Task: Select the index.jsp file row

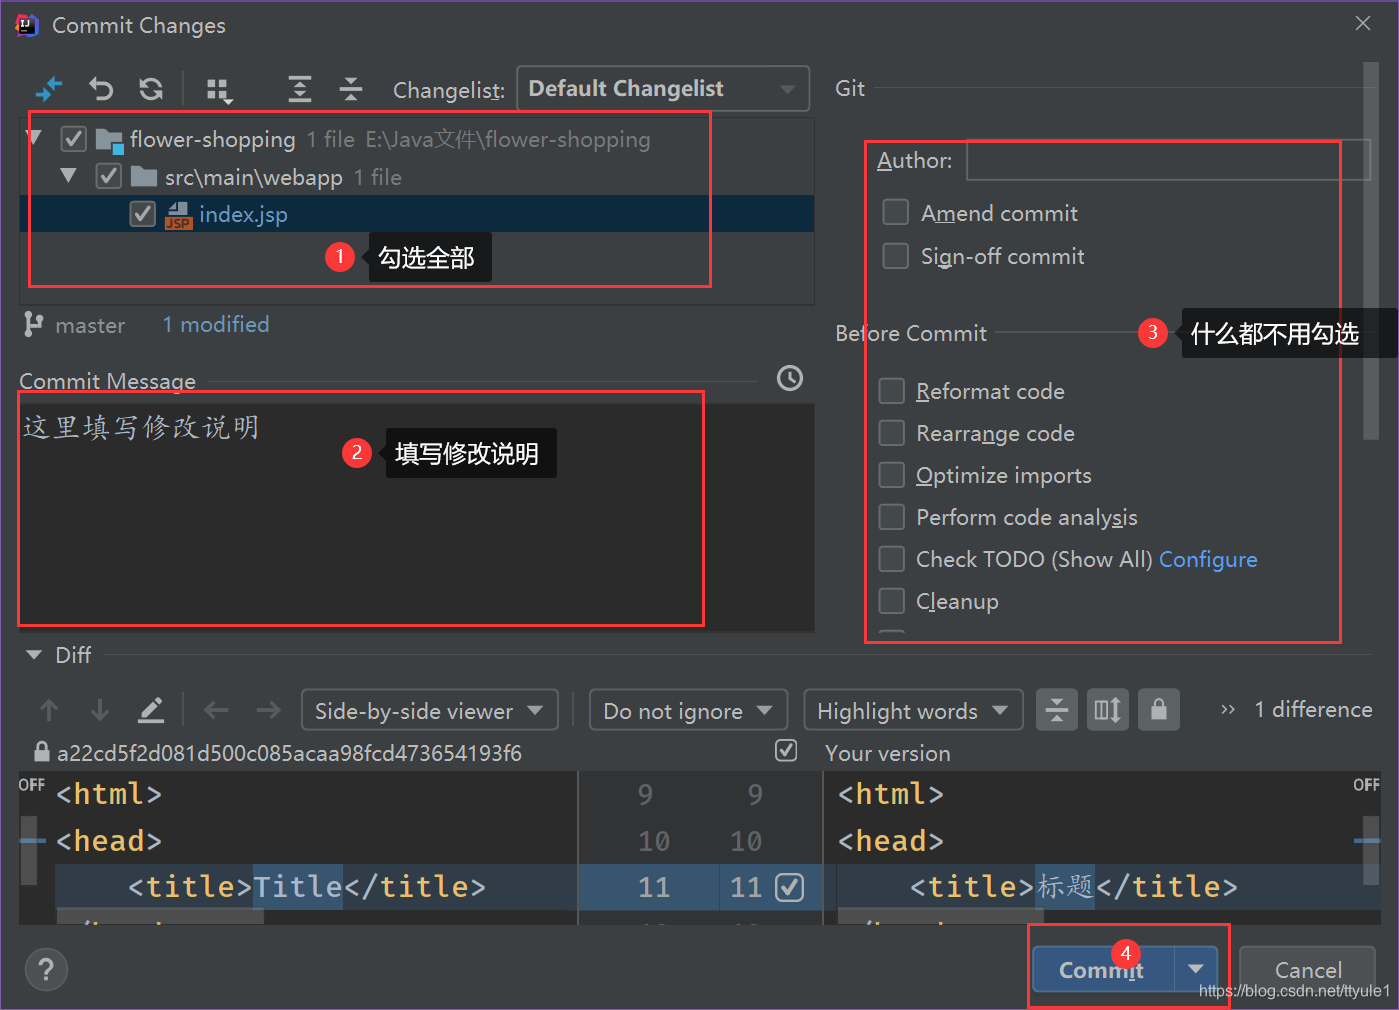Action: 416,214
